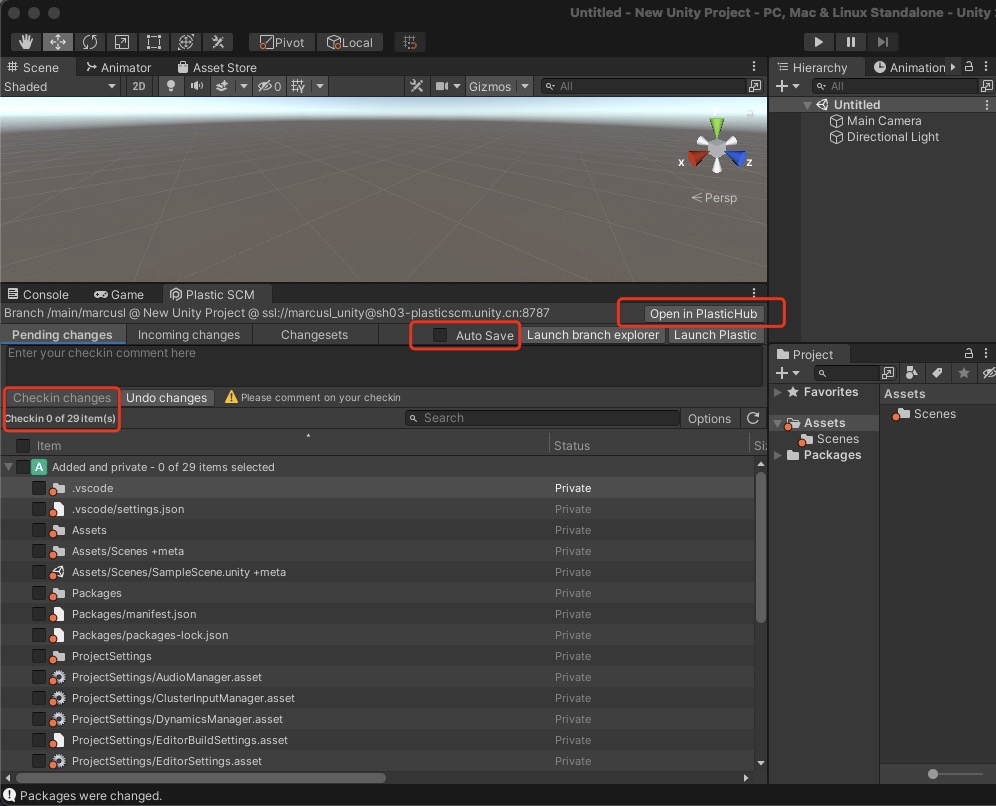The image size is (996, 806).
Task: Open Animation tab
Action: coord(910,67)
